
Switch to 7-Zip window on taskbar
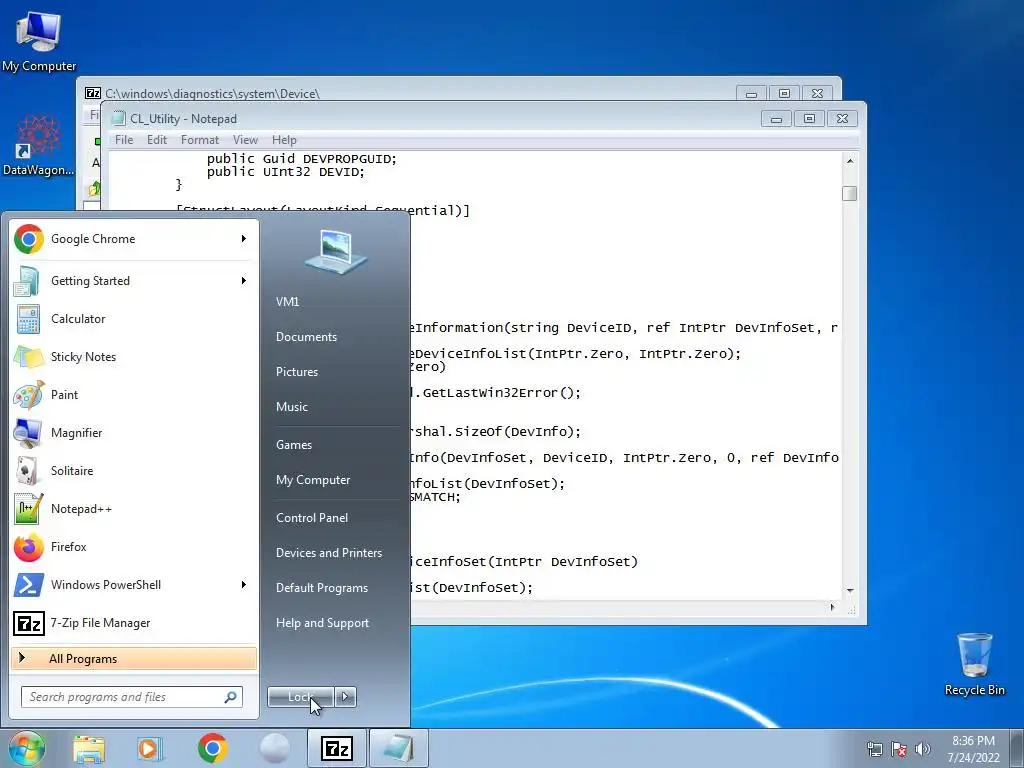(337, 748)
